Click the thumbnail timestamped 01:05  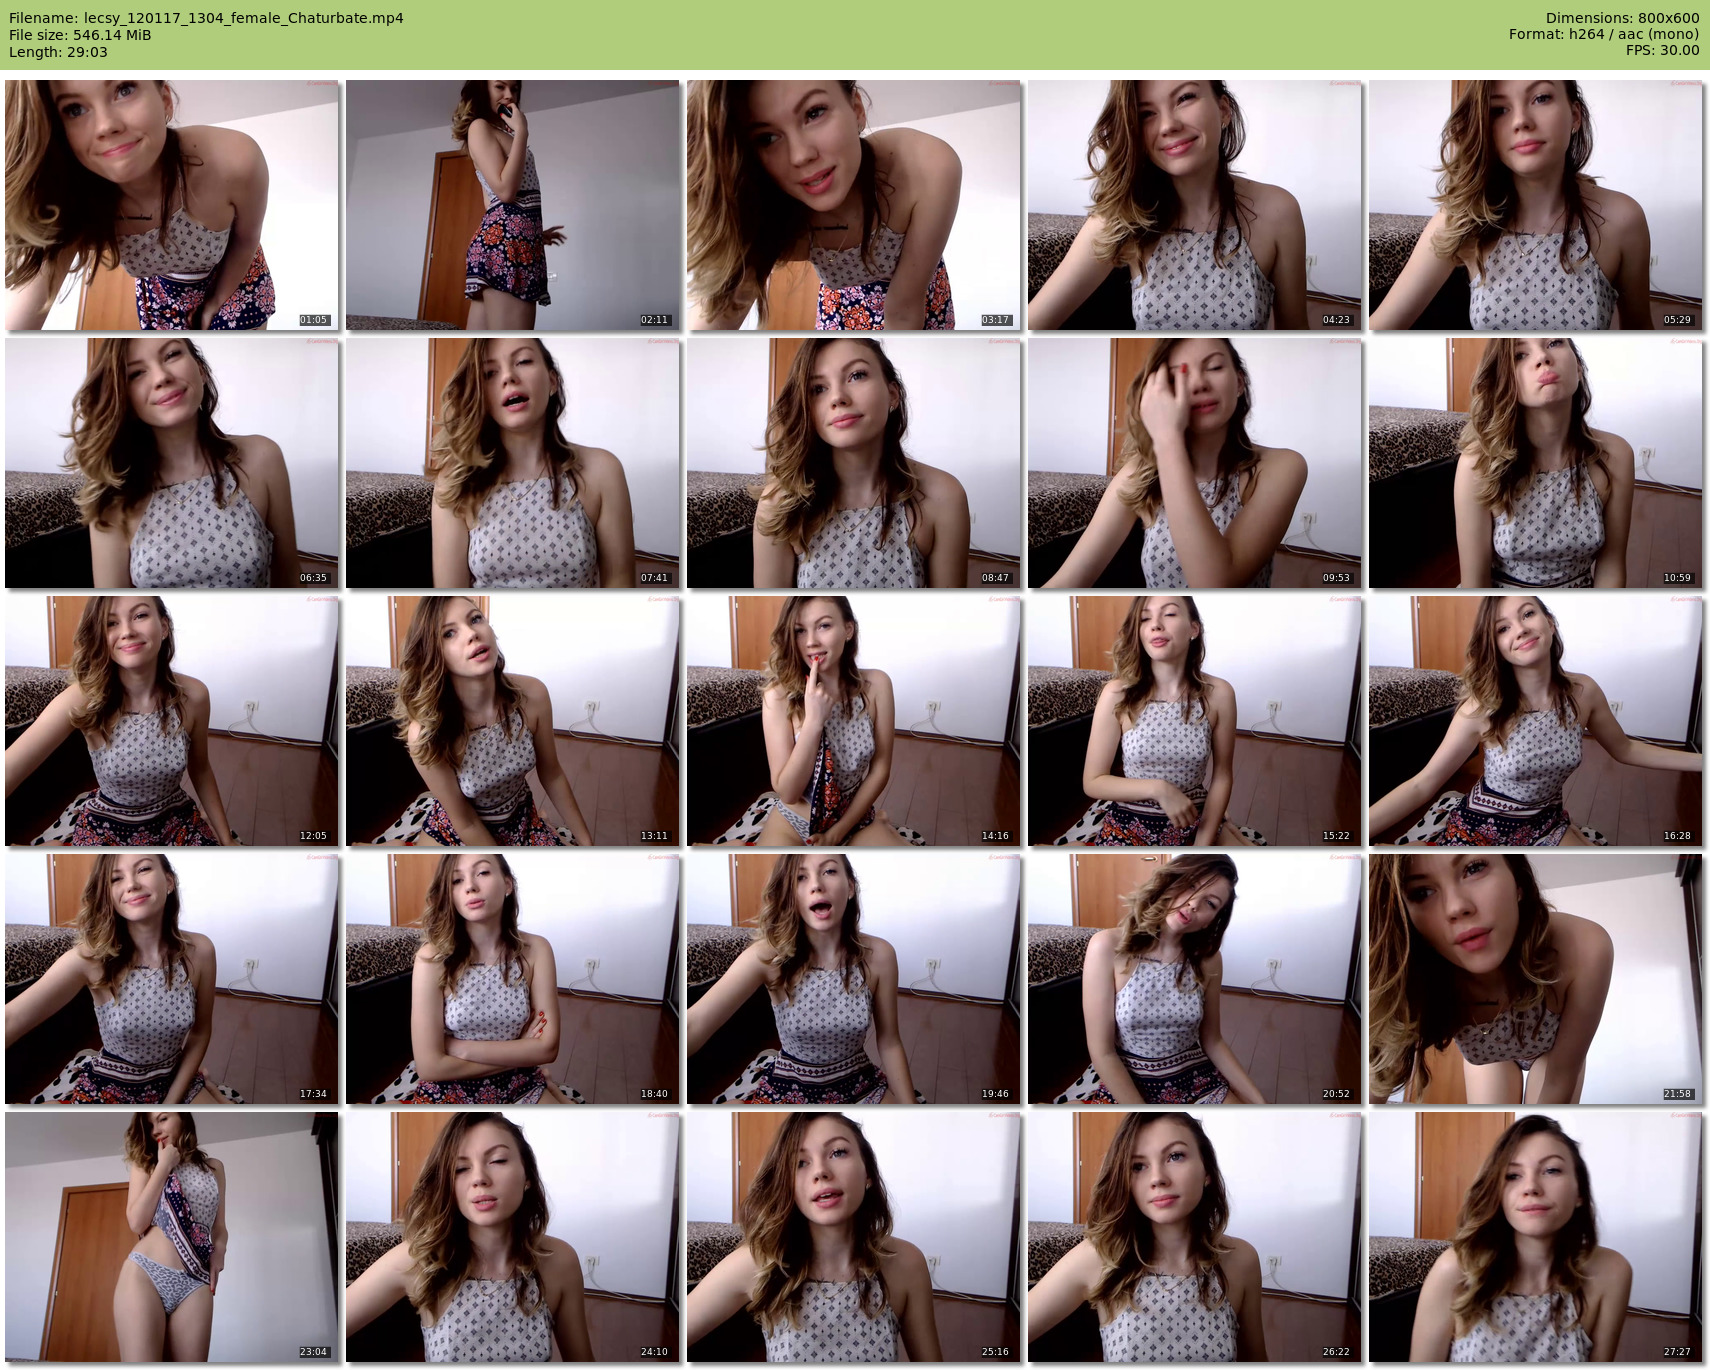tap(171, 205)
